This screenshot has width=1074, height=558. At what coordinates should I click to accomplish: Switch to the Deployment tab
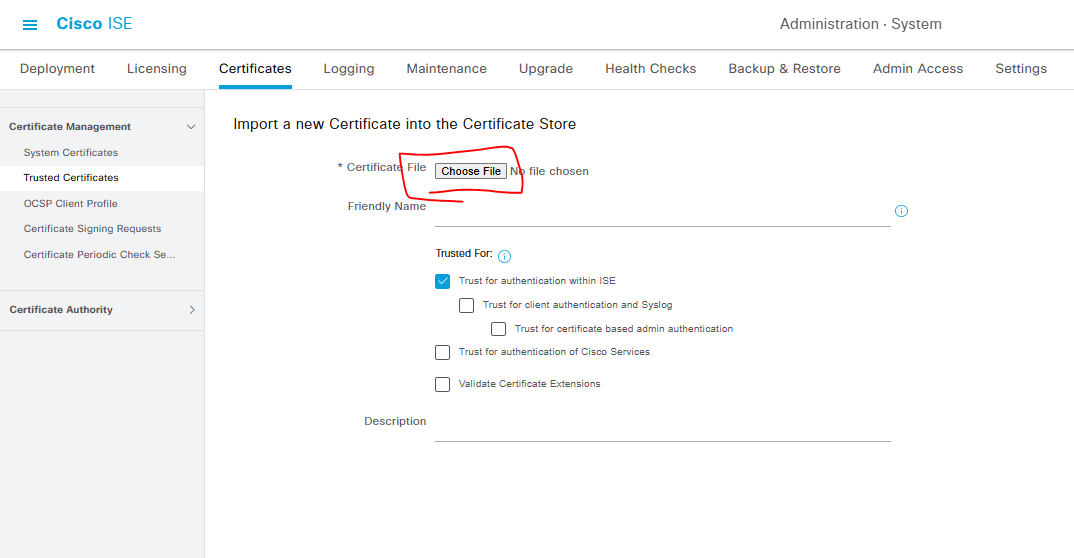[58, 68]
